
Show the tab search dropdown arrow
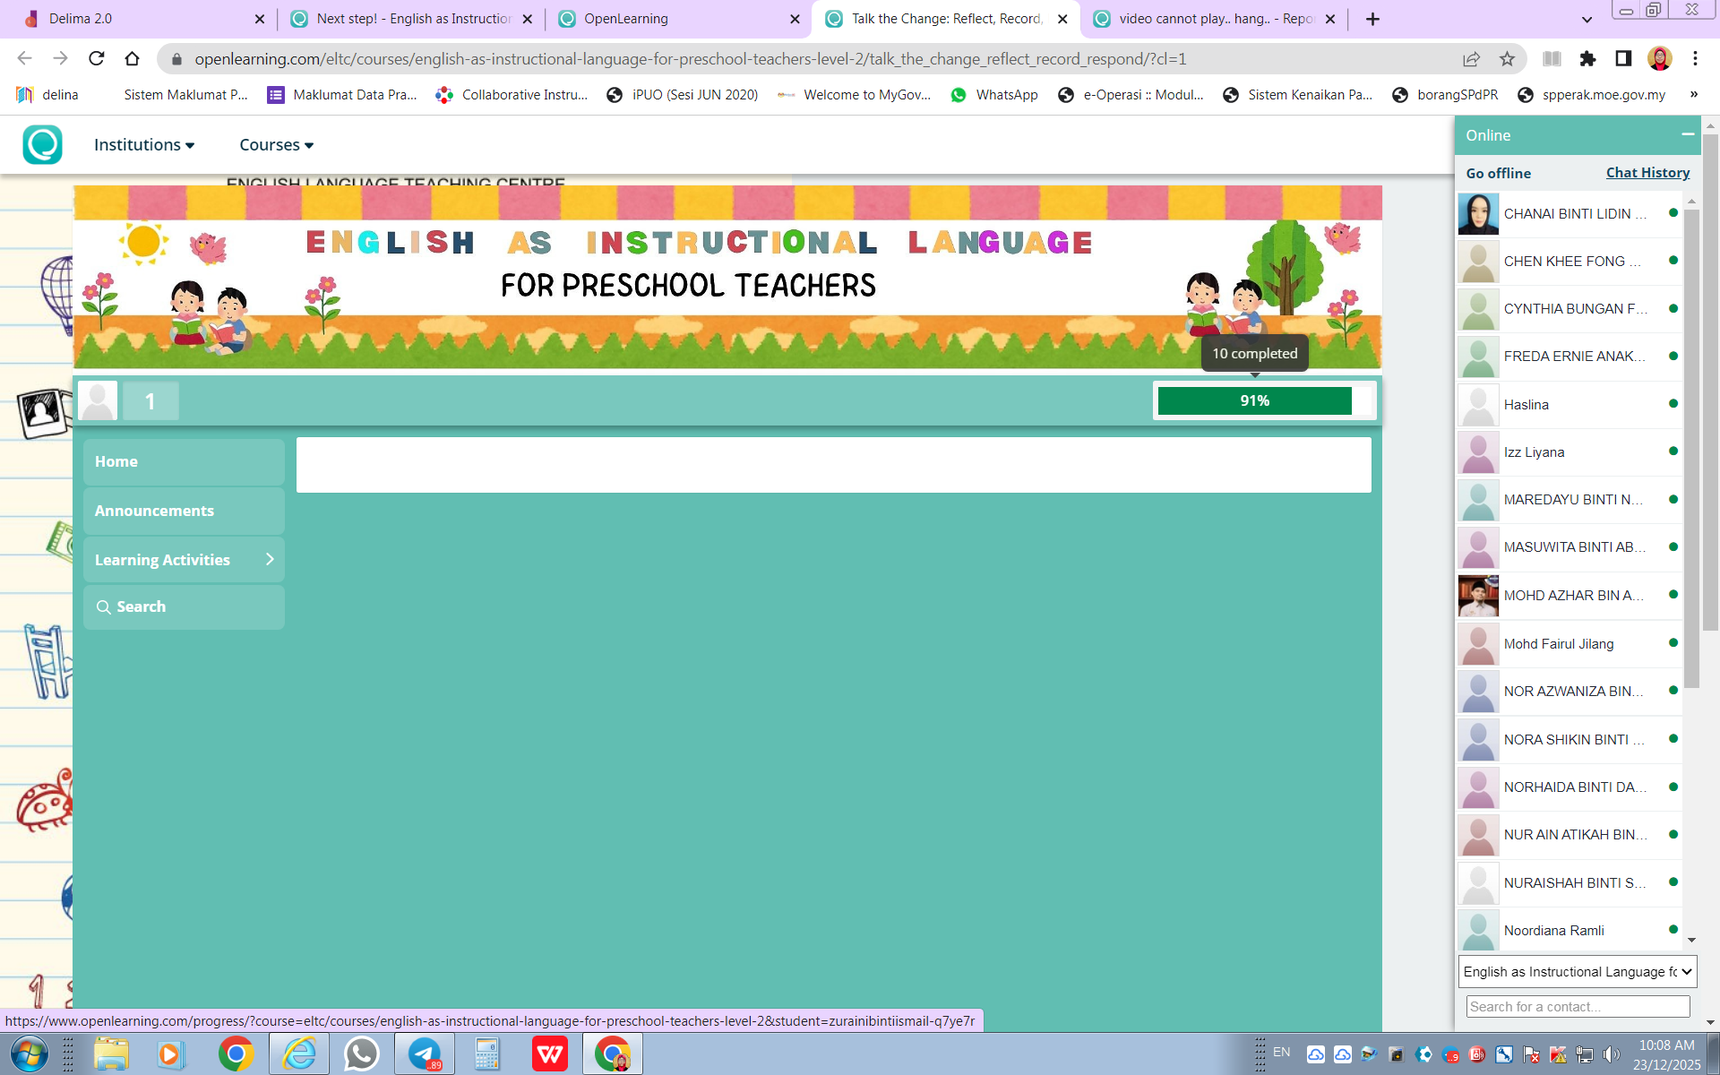click(x=1586, y=19)
